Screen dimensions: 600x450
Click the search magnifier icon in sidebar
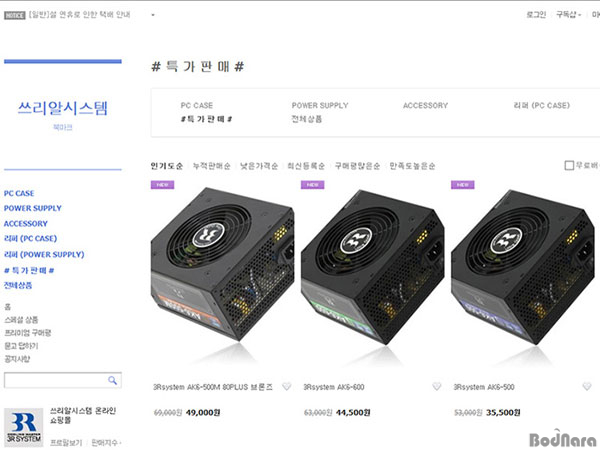(x=112, y=380)
